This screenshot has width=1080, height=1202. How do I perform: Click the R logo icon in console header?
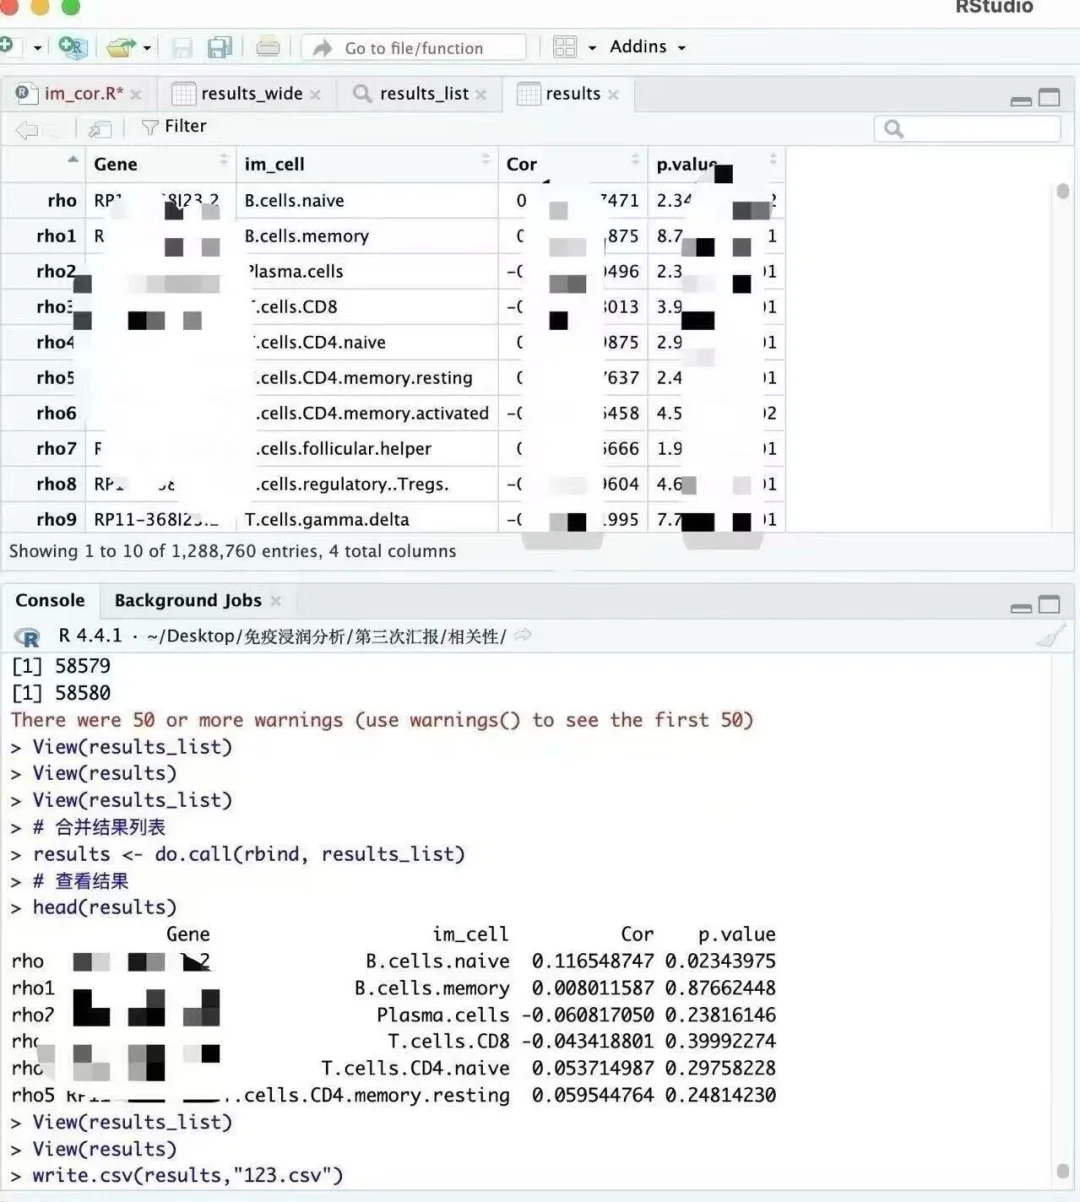tap(29, 636)
